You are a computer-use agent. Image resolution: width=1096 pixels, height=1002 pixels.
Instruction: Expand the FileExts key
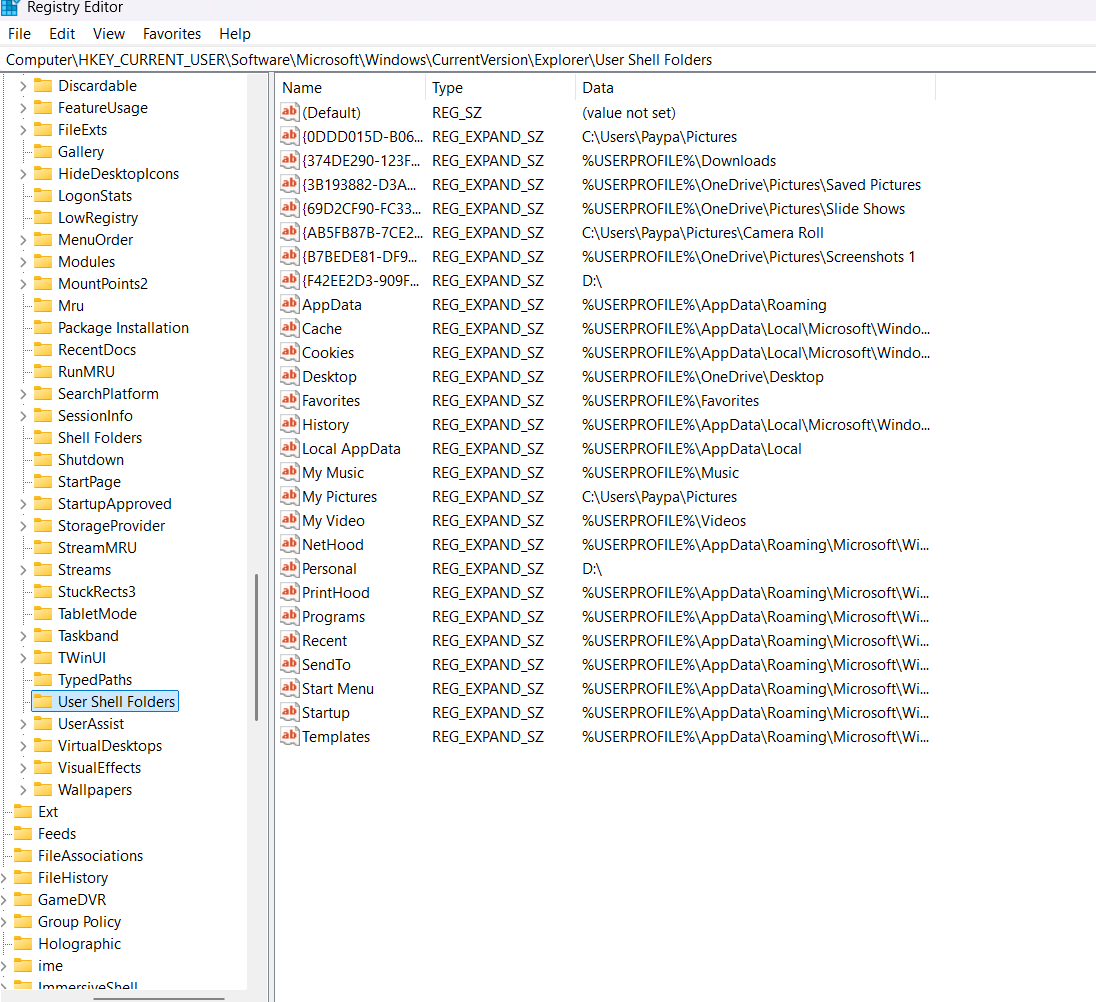(23, 130)
